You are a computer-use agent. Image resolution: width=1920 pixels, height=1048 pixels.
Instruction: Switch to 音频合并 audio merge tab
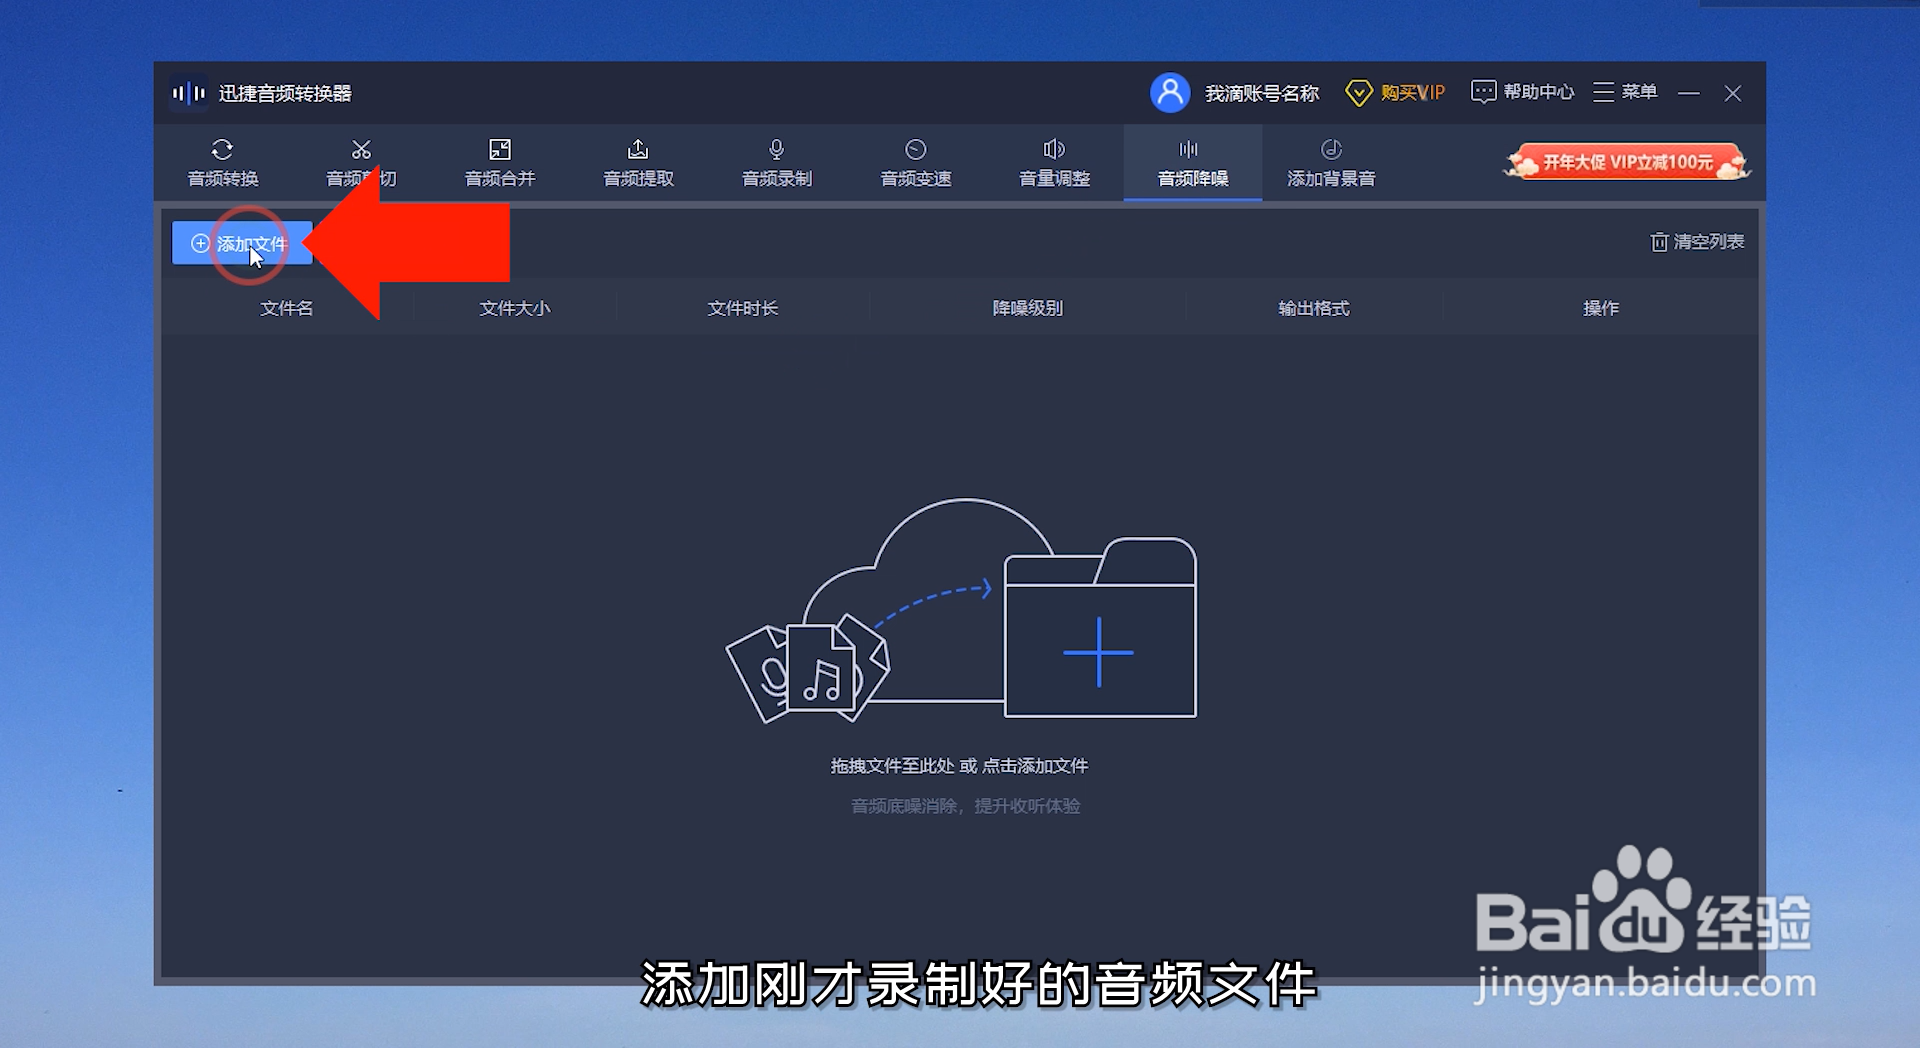tap(500, 163)
